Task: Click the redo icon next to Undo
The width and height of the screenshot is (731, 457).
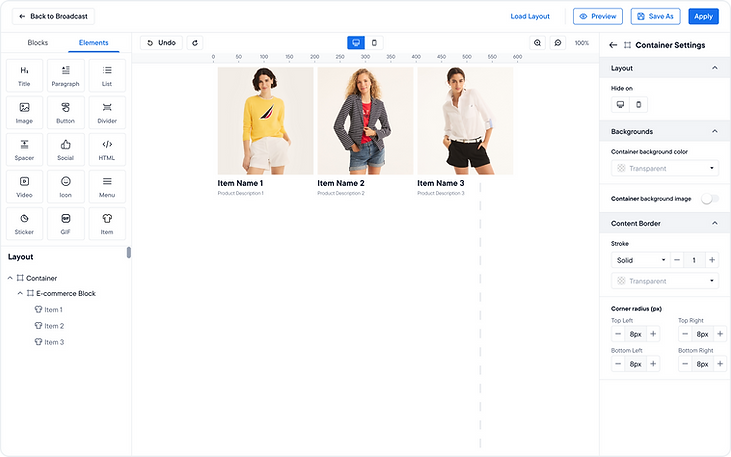Action: [x=195, y=43]
